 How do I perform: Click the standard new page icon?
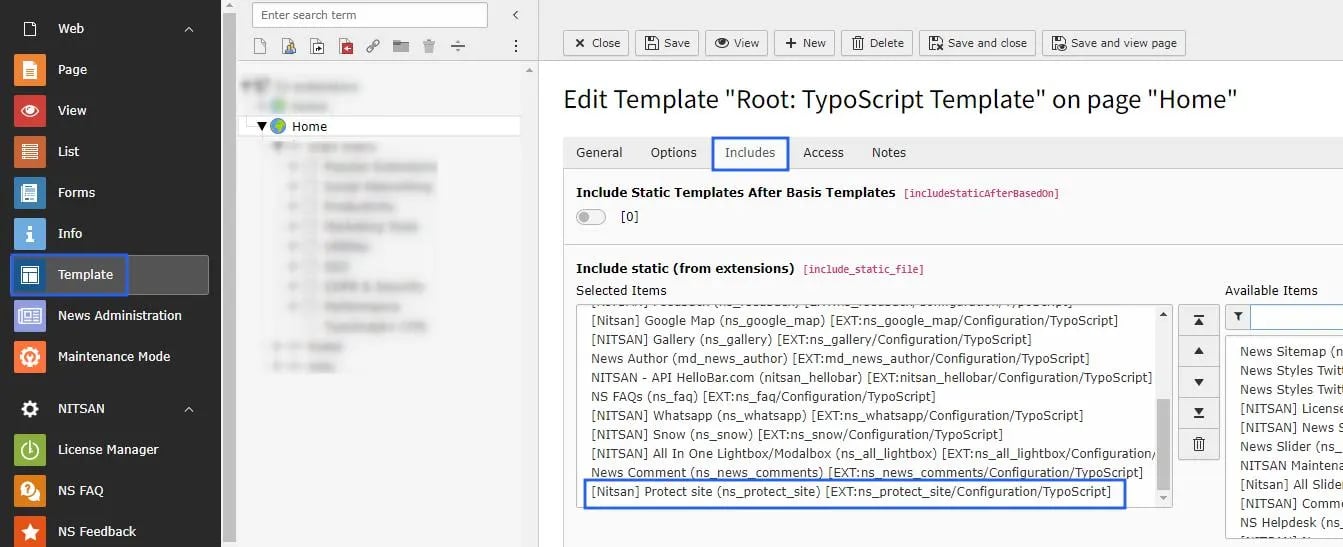(260, 46)
